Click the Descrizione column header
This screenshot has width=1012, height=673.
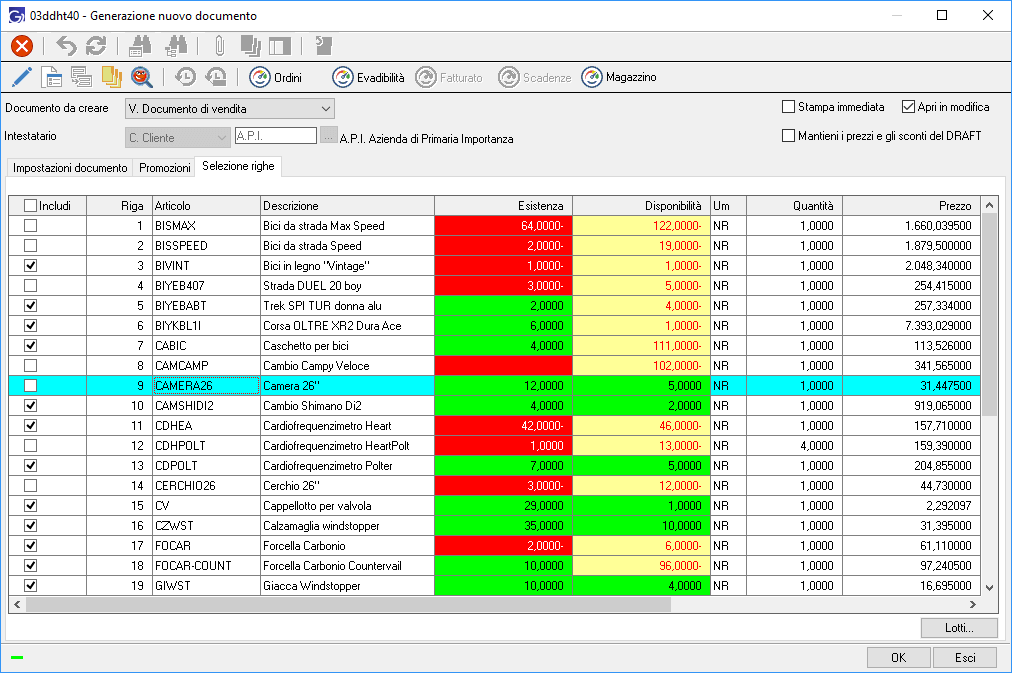(347, 206)
